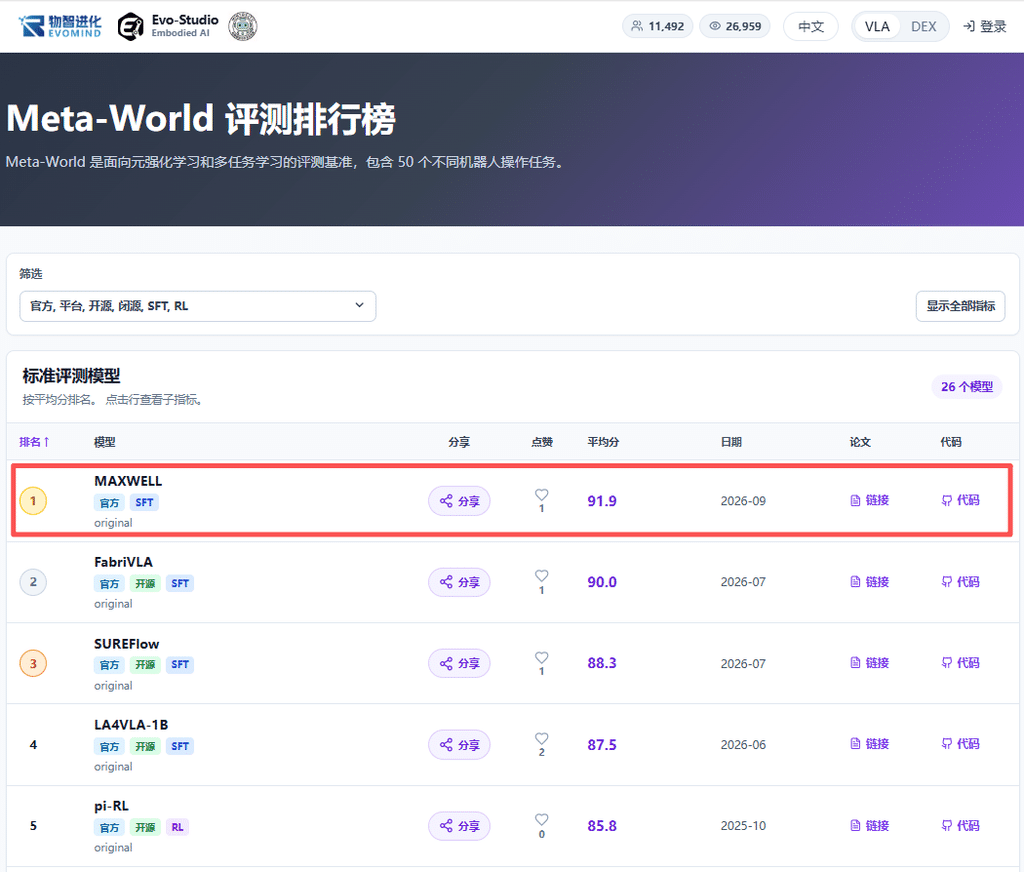
Task: Share the pi-RL model entry
Action: tap(459, 826)
